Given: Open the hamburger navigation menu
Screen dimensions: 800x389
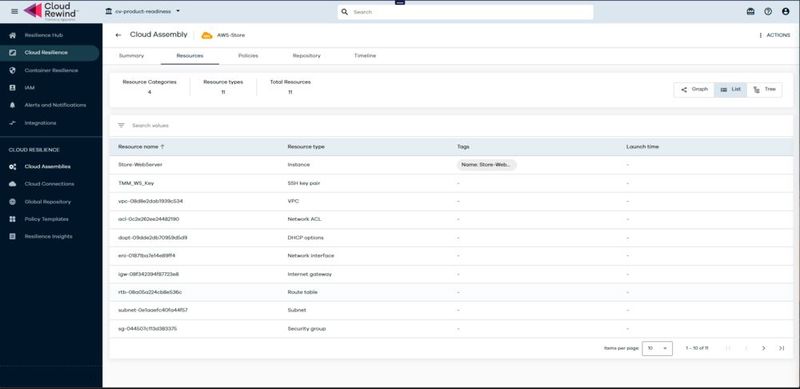Looking at the screenshot, I should point(14,11).
